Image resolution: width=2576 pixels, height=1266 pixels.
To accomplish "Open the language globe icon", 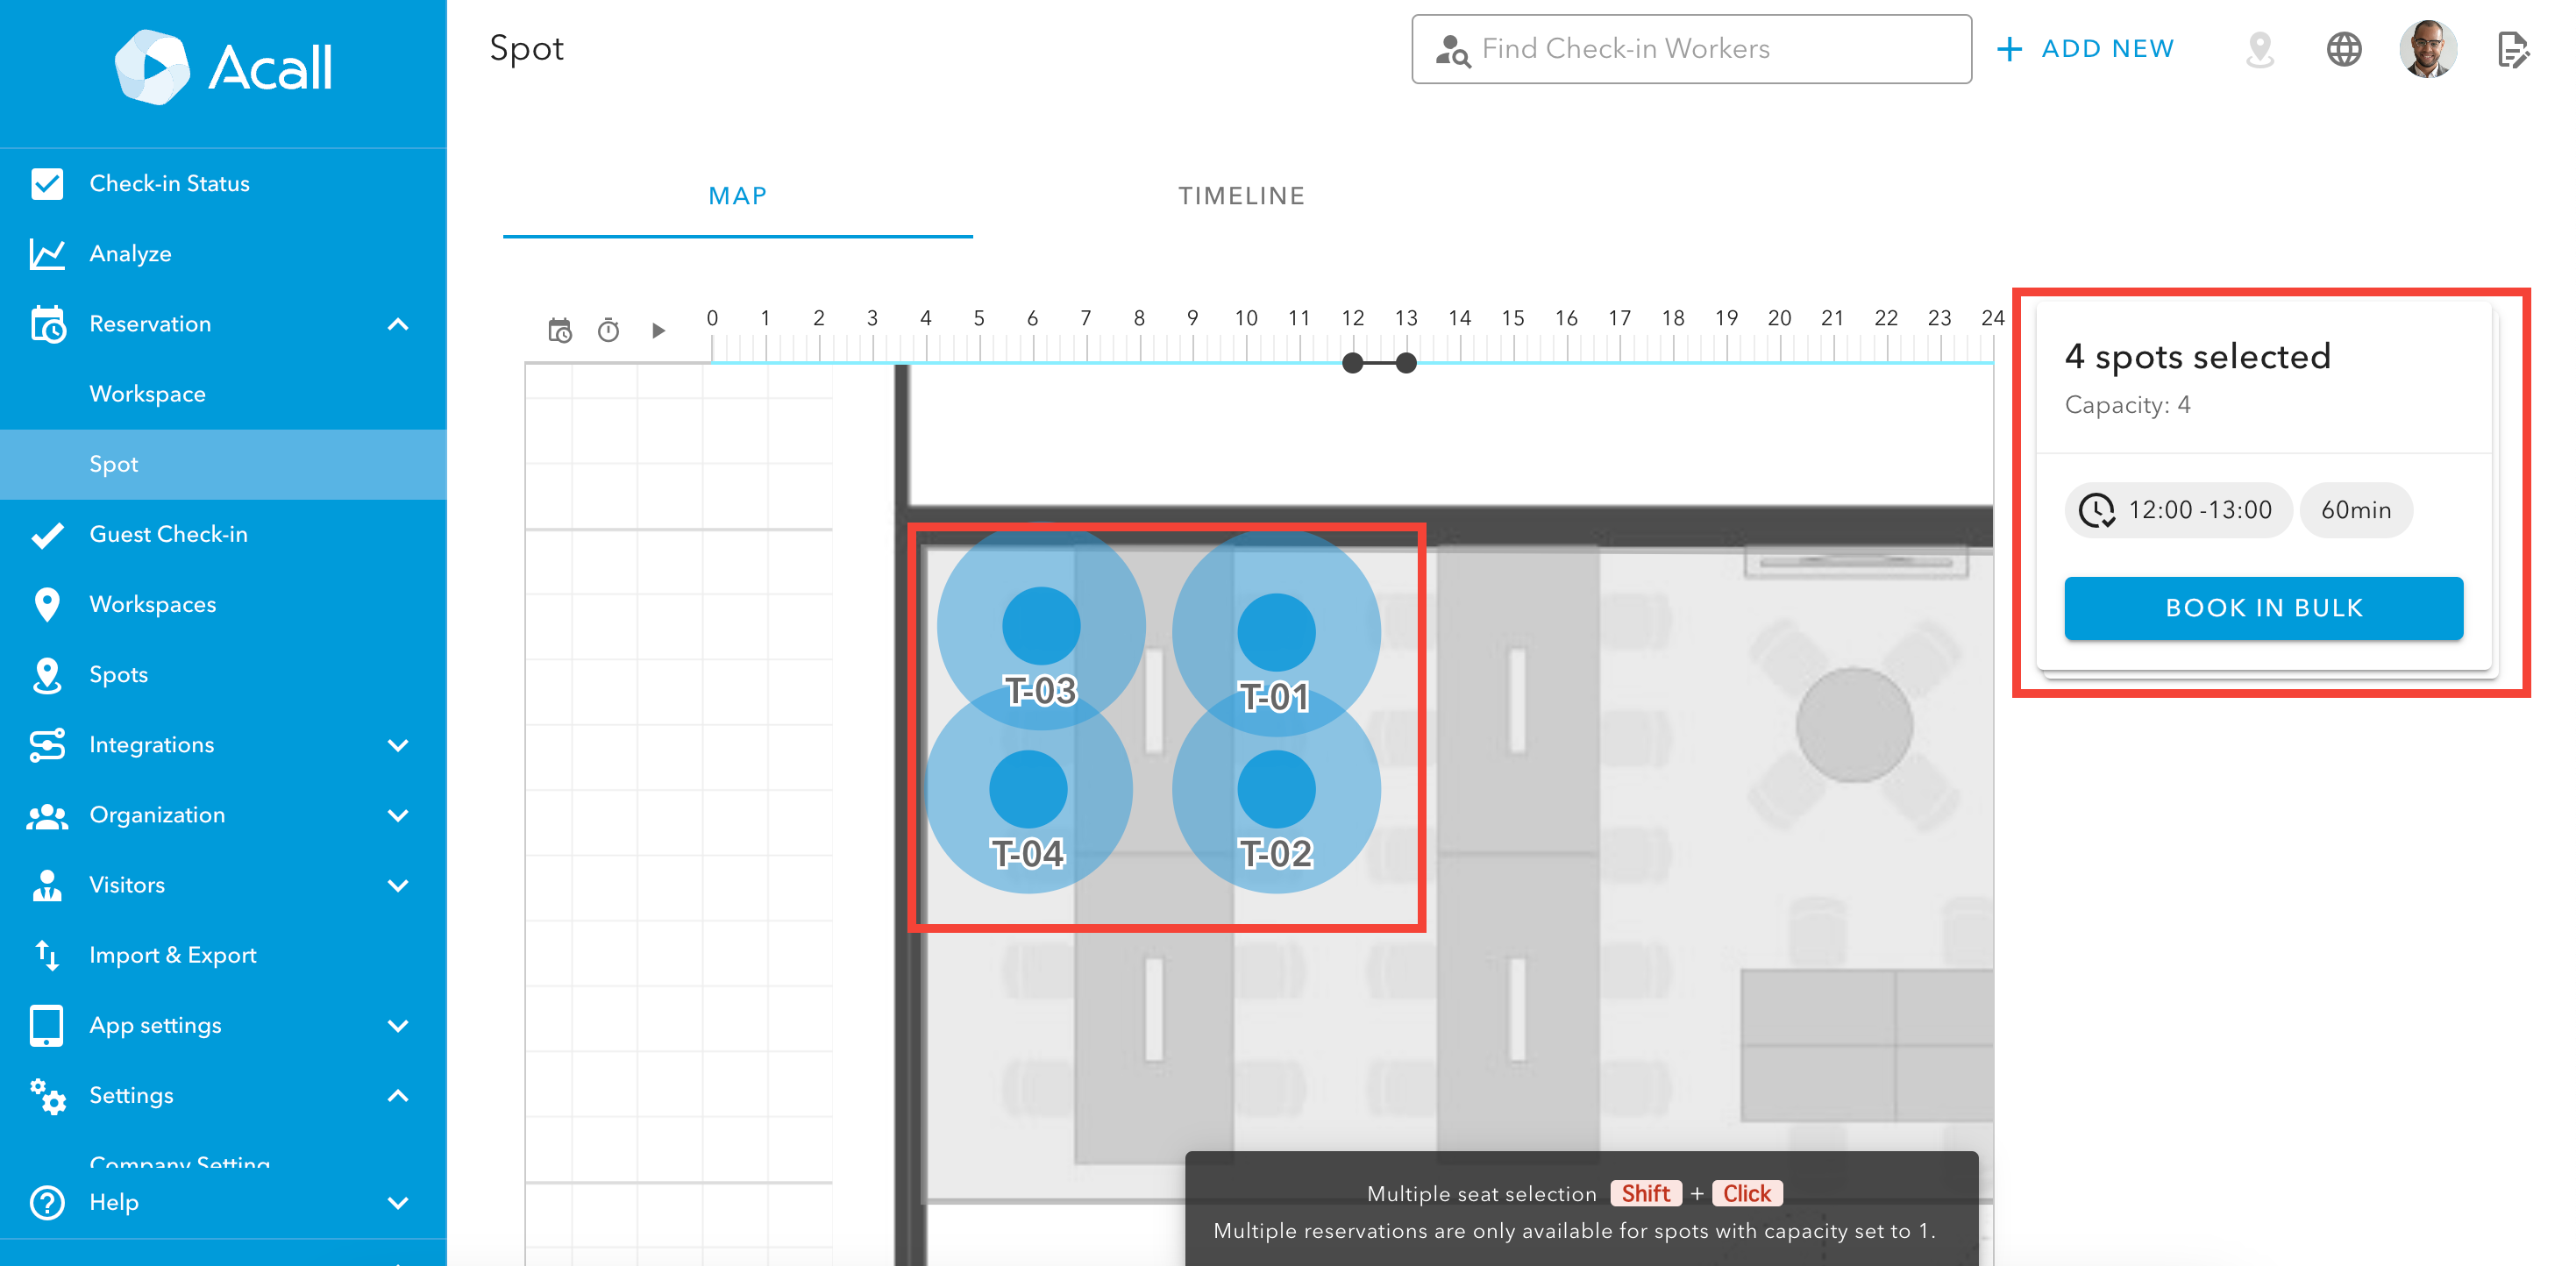I will pos(2344,49).
